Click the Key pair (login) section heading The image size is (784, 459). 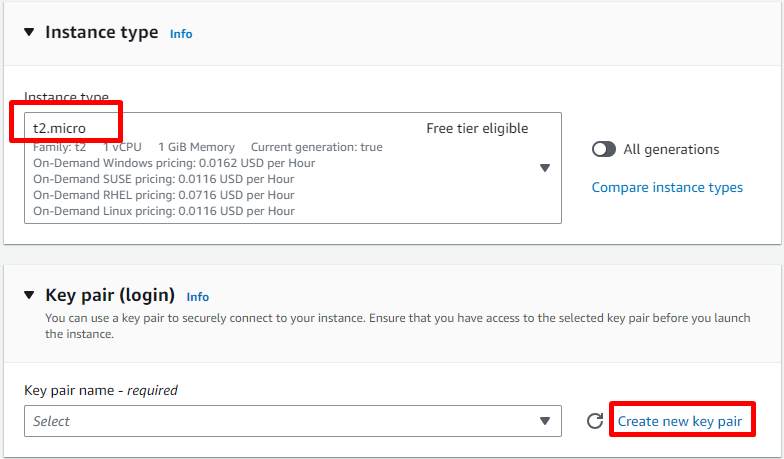pyautogui.click(x=110, y=295)
